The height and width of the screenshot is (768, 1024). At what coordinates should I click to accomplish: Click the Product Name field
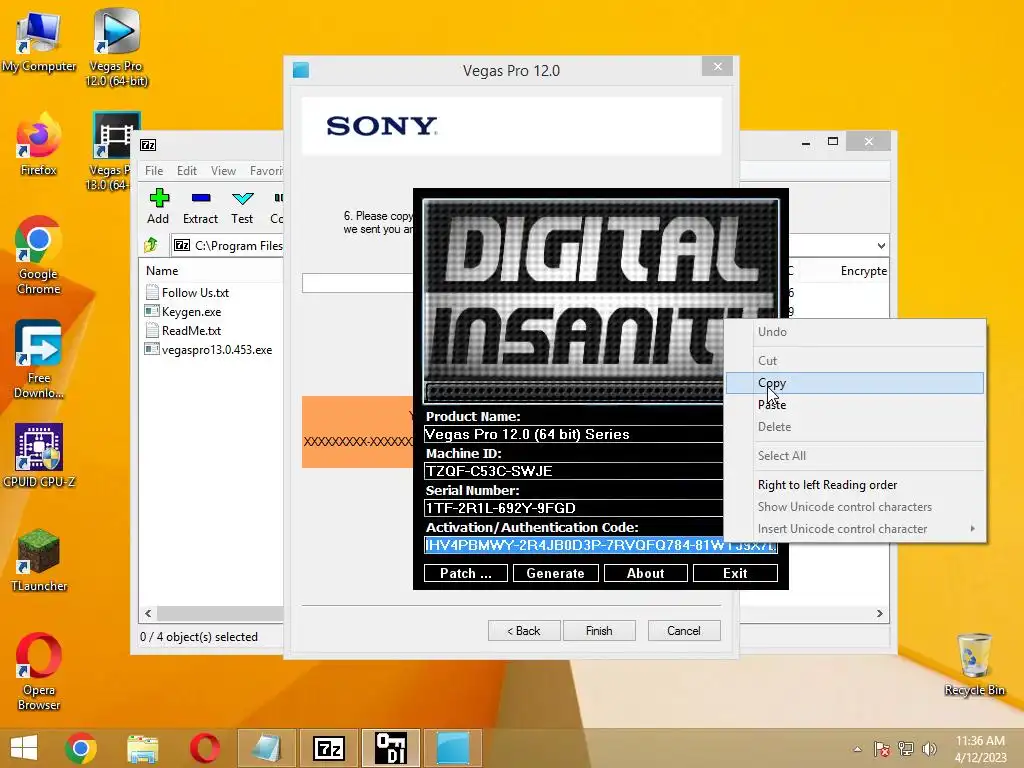[573, 434]
